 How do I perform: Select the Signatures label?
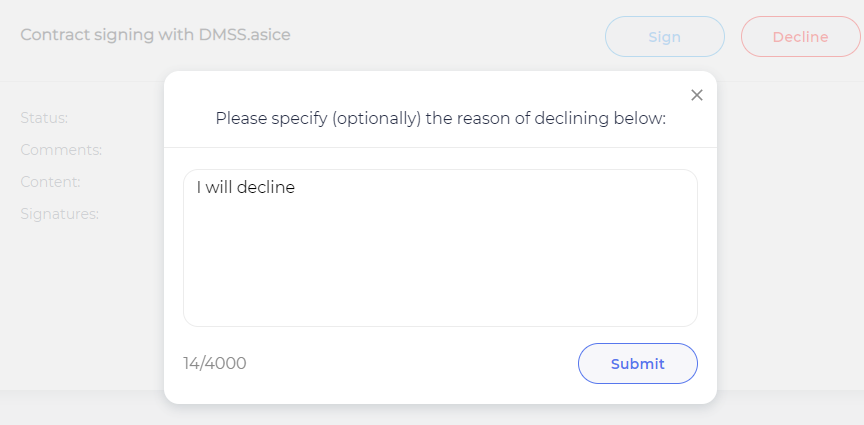tap(59, 214)
